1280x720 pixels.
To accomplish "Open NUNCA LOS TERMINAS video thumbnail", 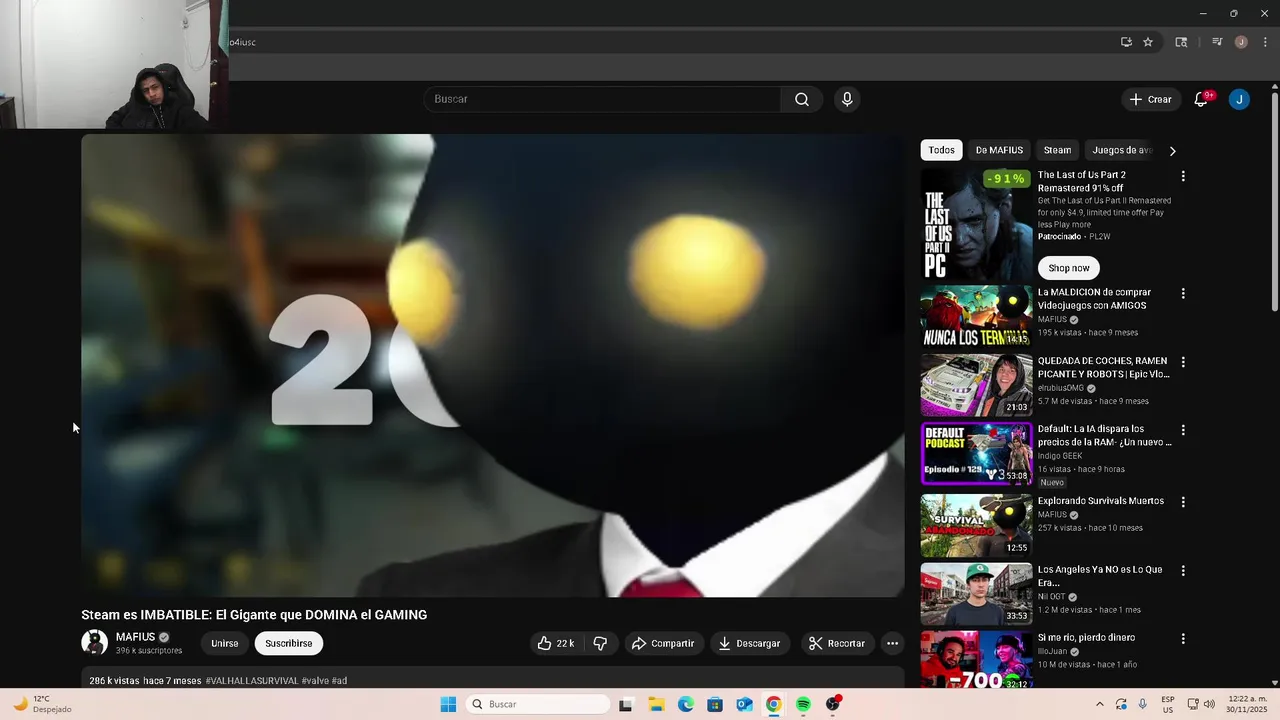I will click(976, 317).
